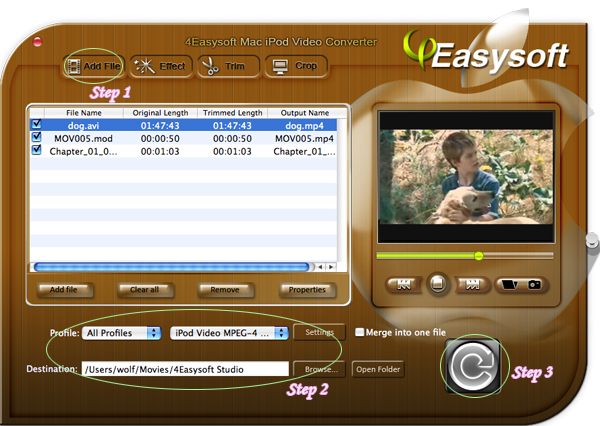
Task: Click the Browse... button
Action: point(319,369)
